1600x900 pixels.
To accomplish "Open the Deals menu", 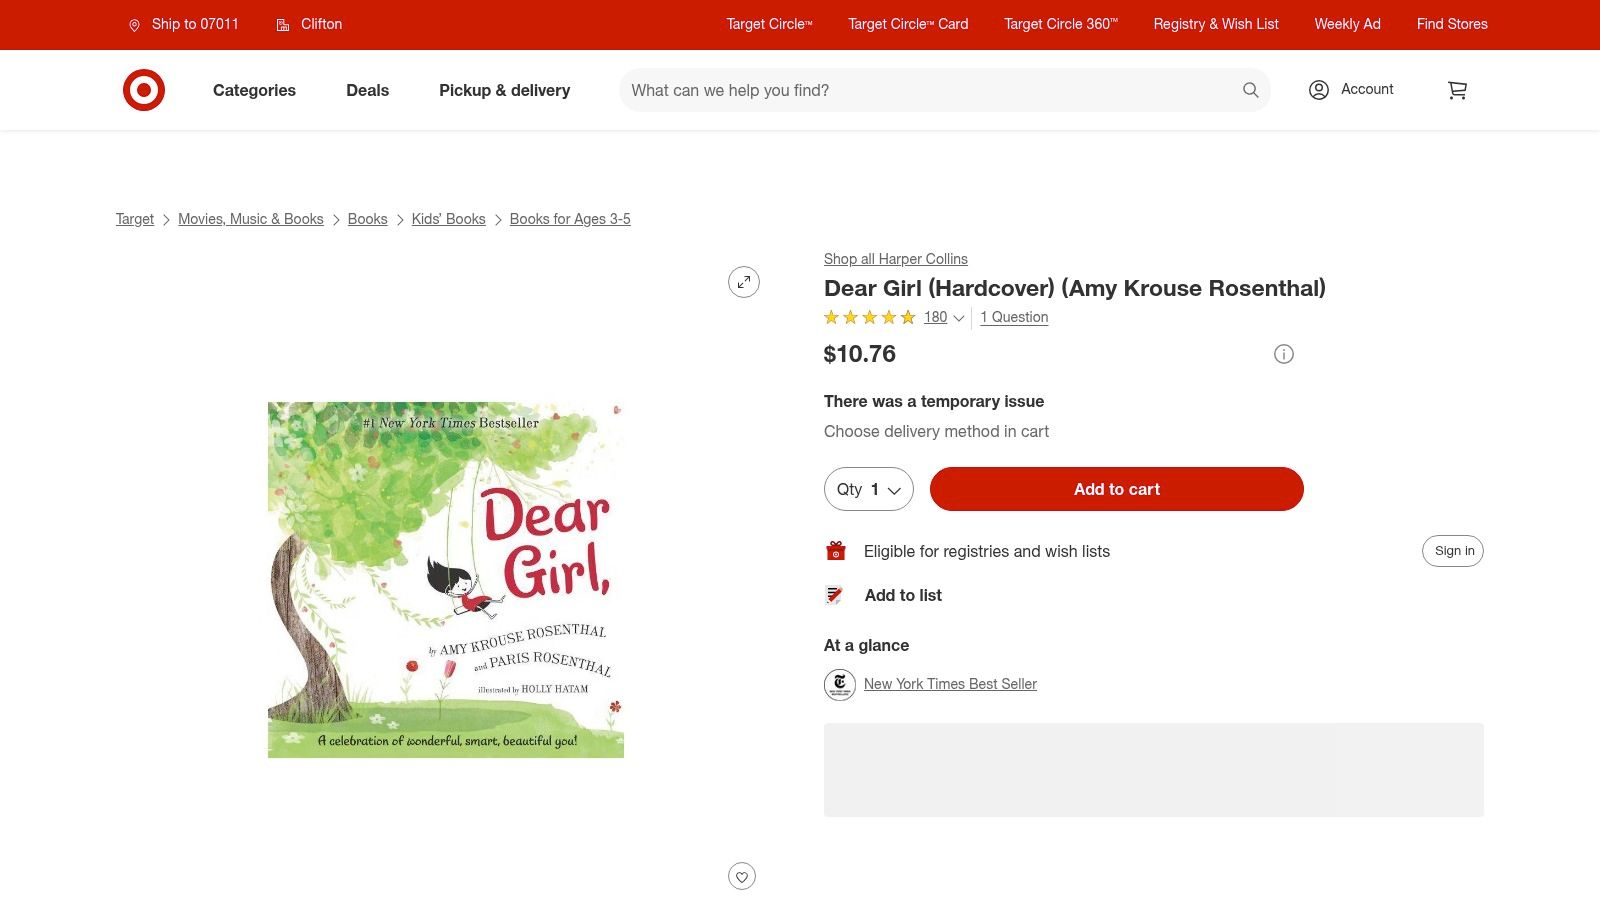I will 367,90.
